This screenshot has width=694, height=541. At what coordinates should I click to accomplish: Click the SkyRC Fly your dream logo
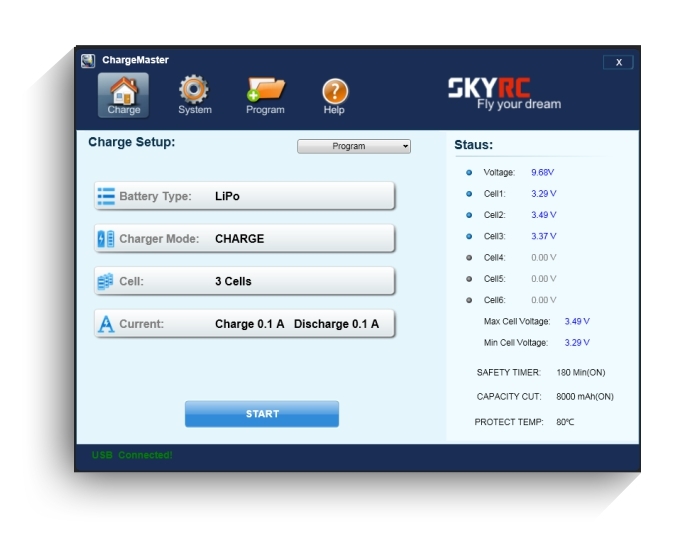point(504,94)
